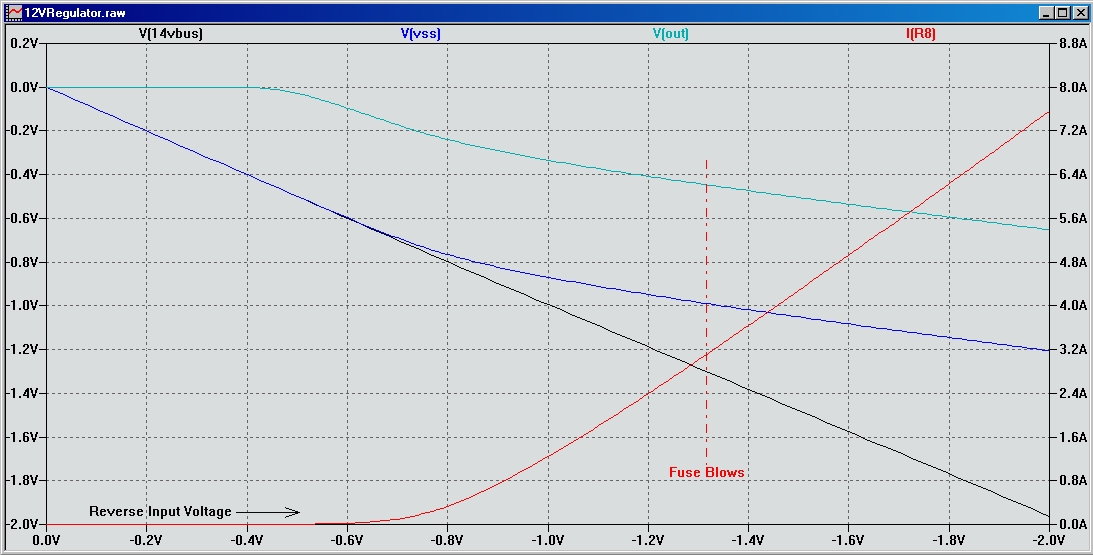Screen dimensions: 1093x555
Task: Click the 0.0A right axis label
Action: [x=1072, y=524]
